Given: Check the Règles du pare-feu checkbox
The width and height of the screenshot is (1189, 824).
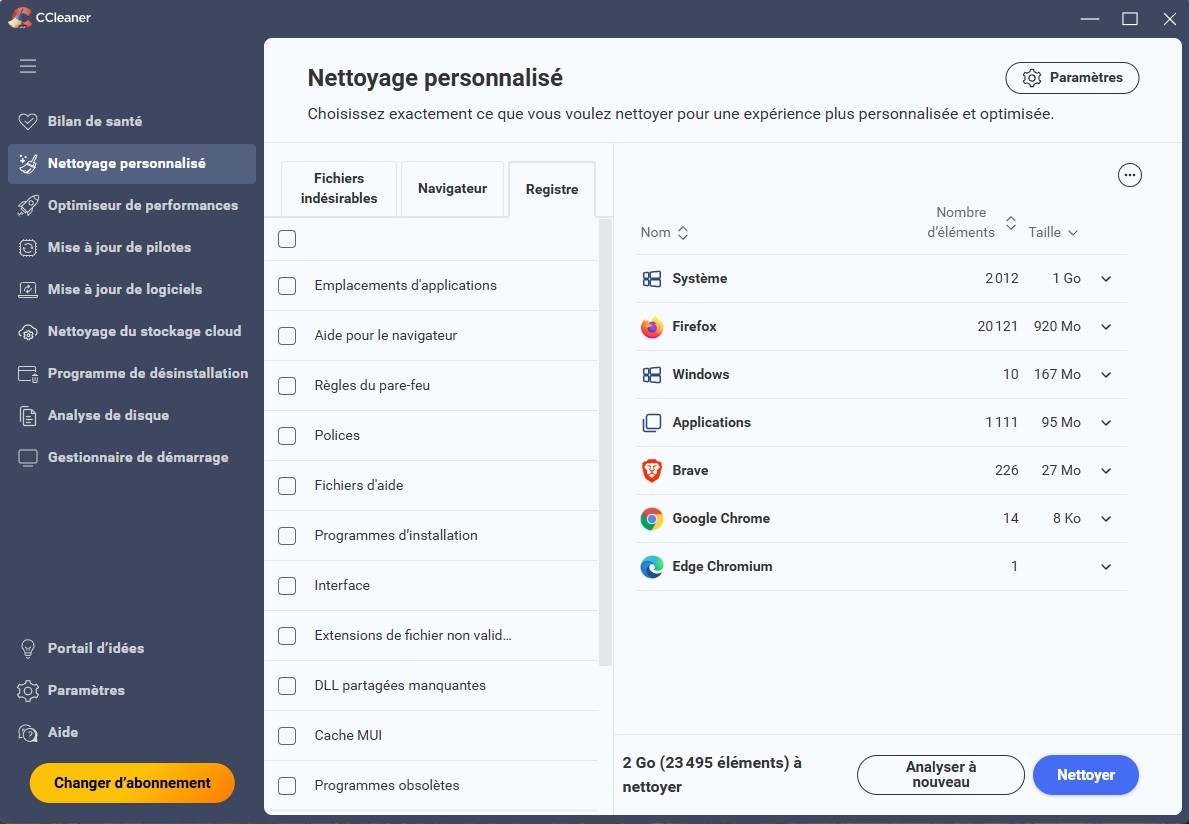Looking at the screenshot, I should pyautogui.click(x=287, y=385).
